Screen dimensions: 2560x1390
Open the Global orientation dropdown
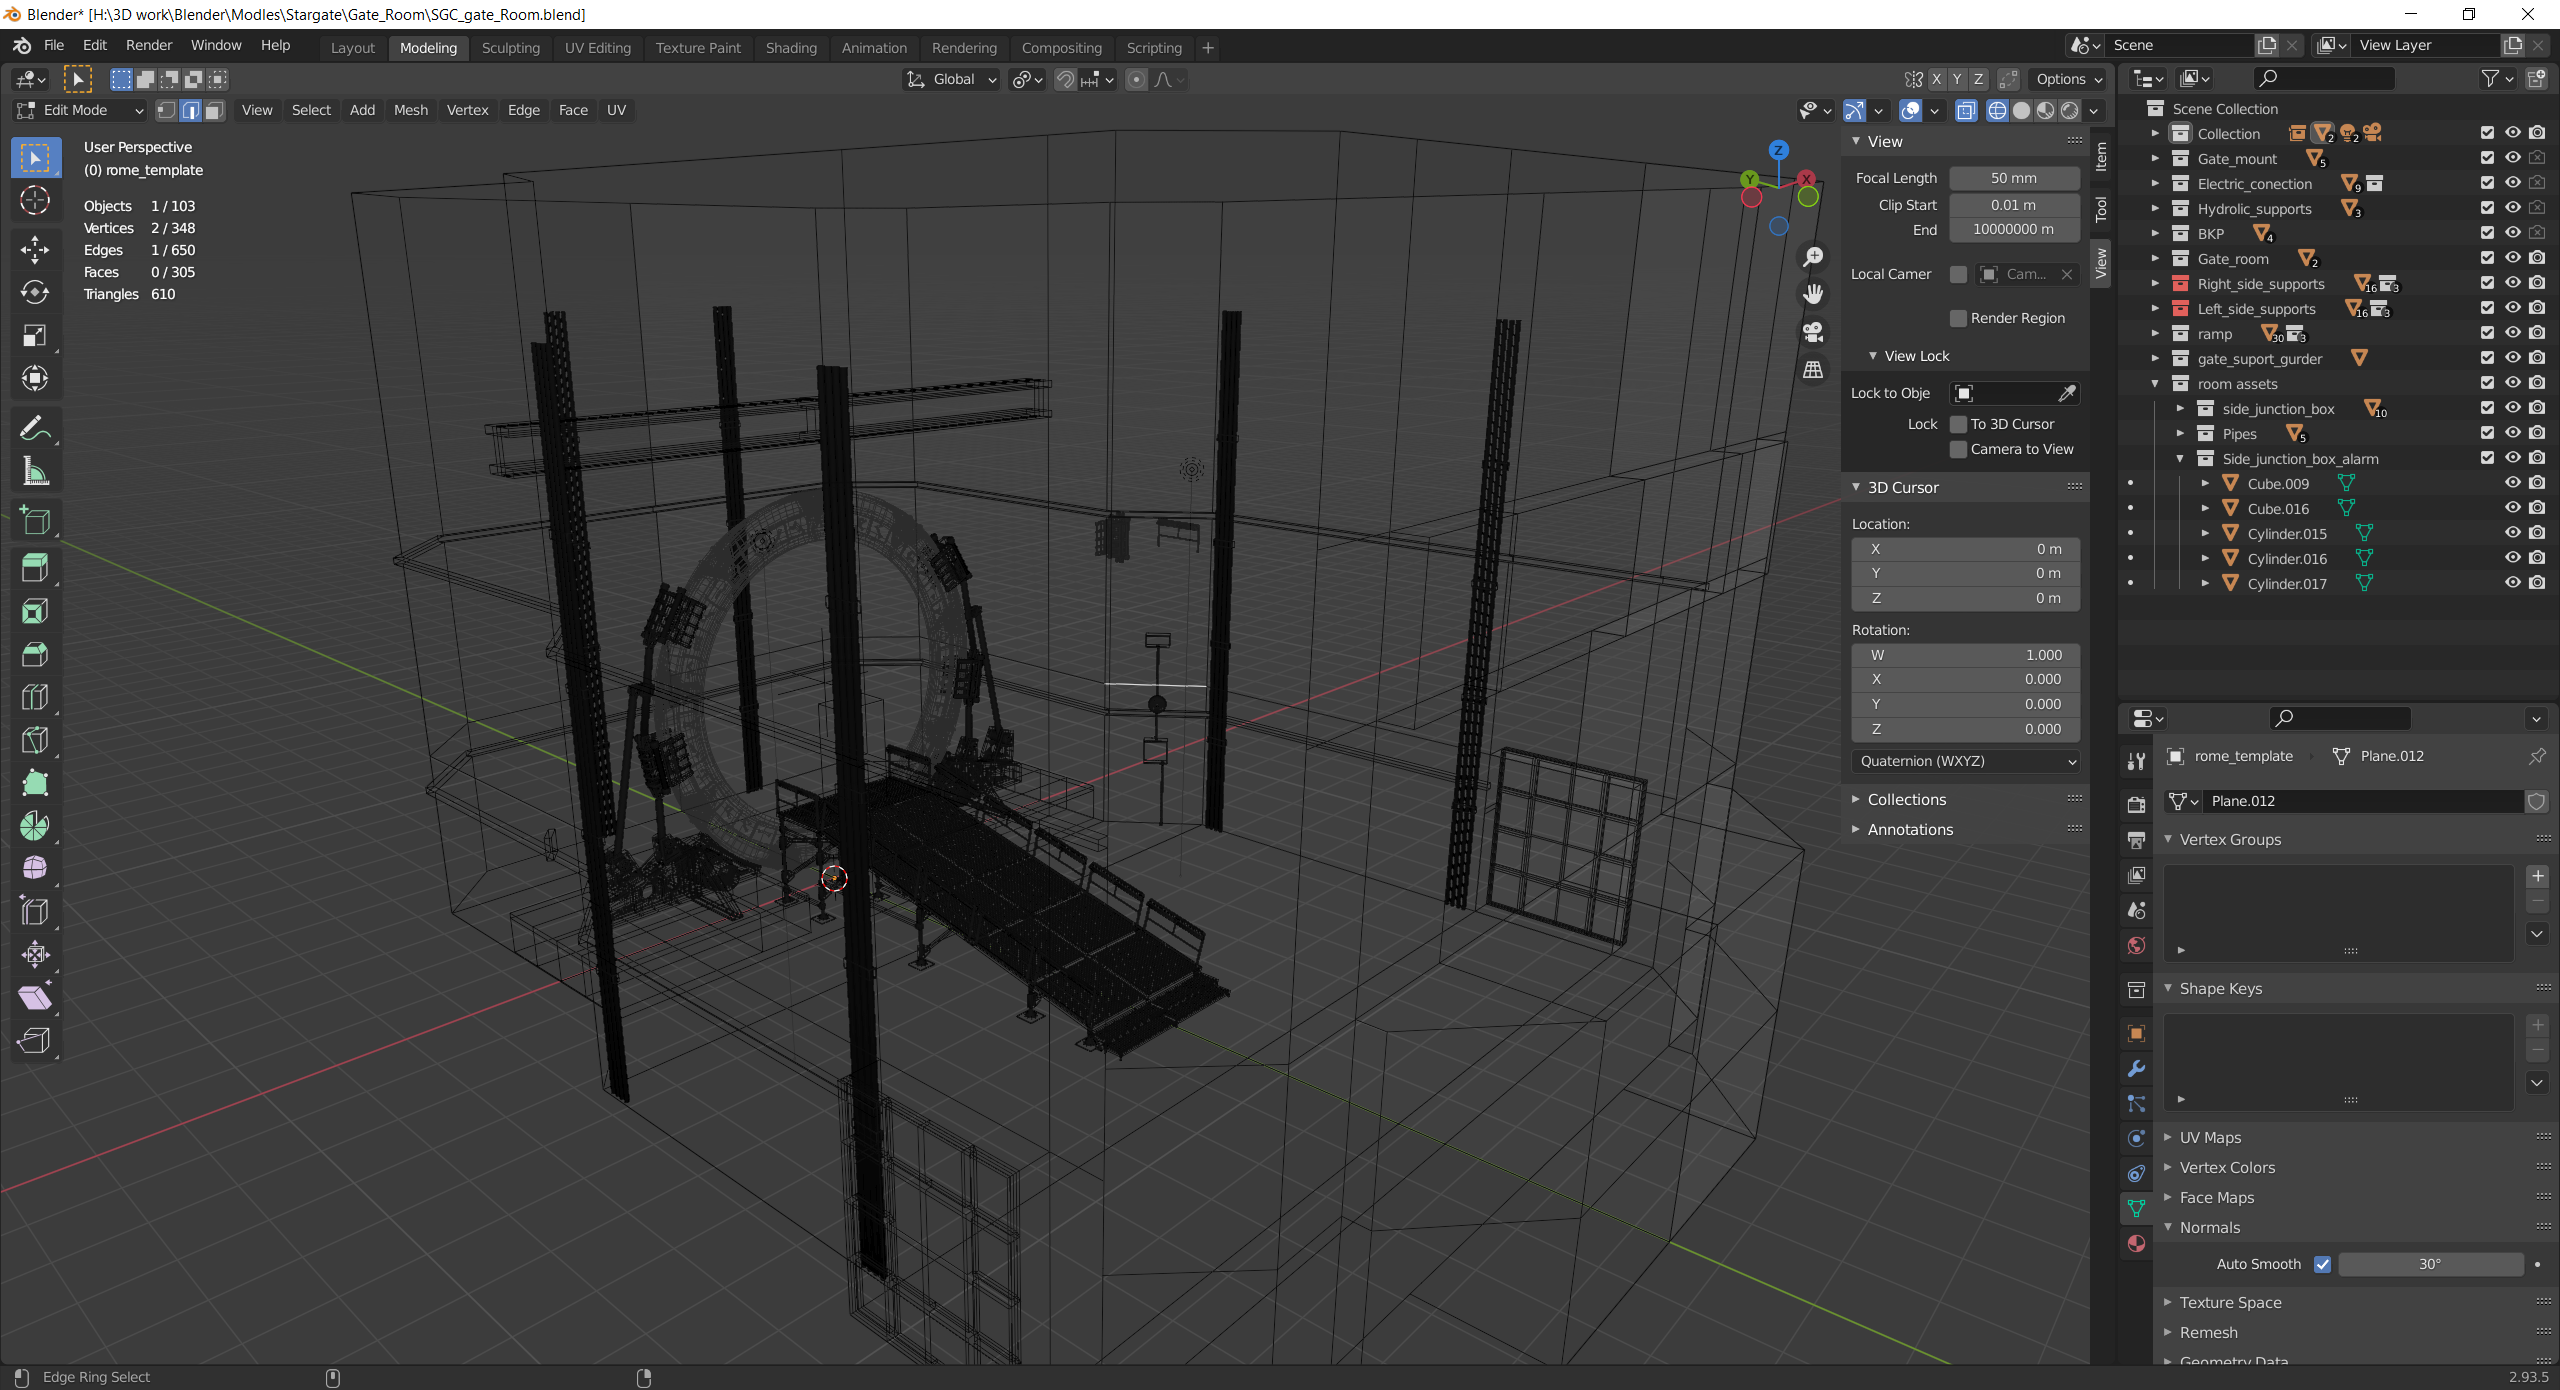951,79
